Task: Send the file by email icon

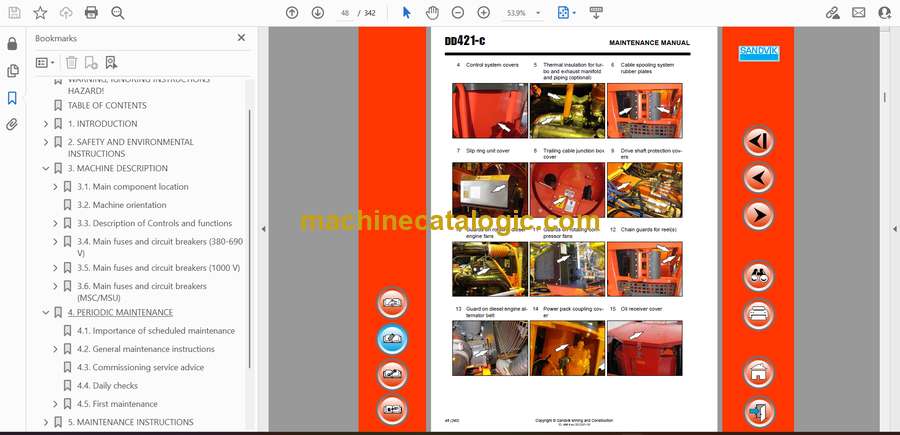Action: click(x=859, y=13)
